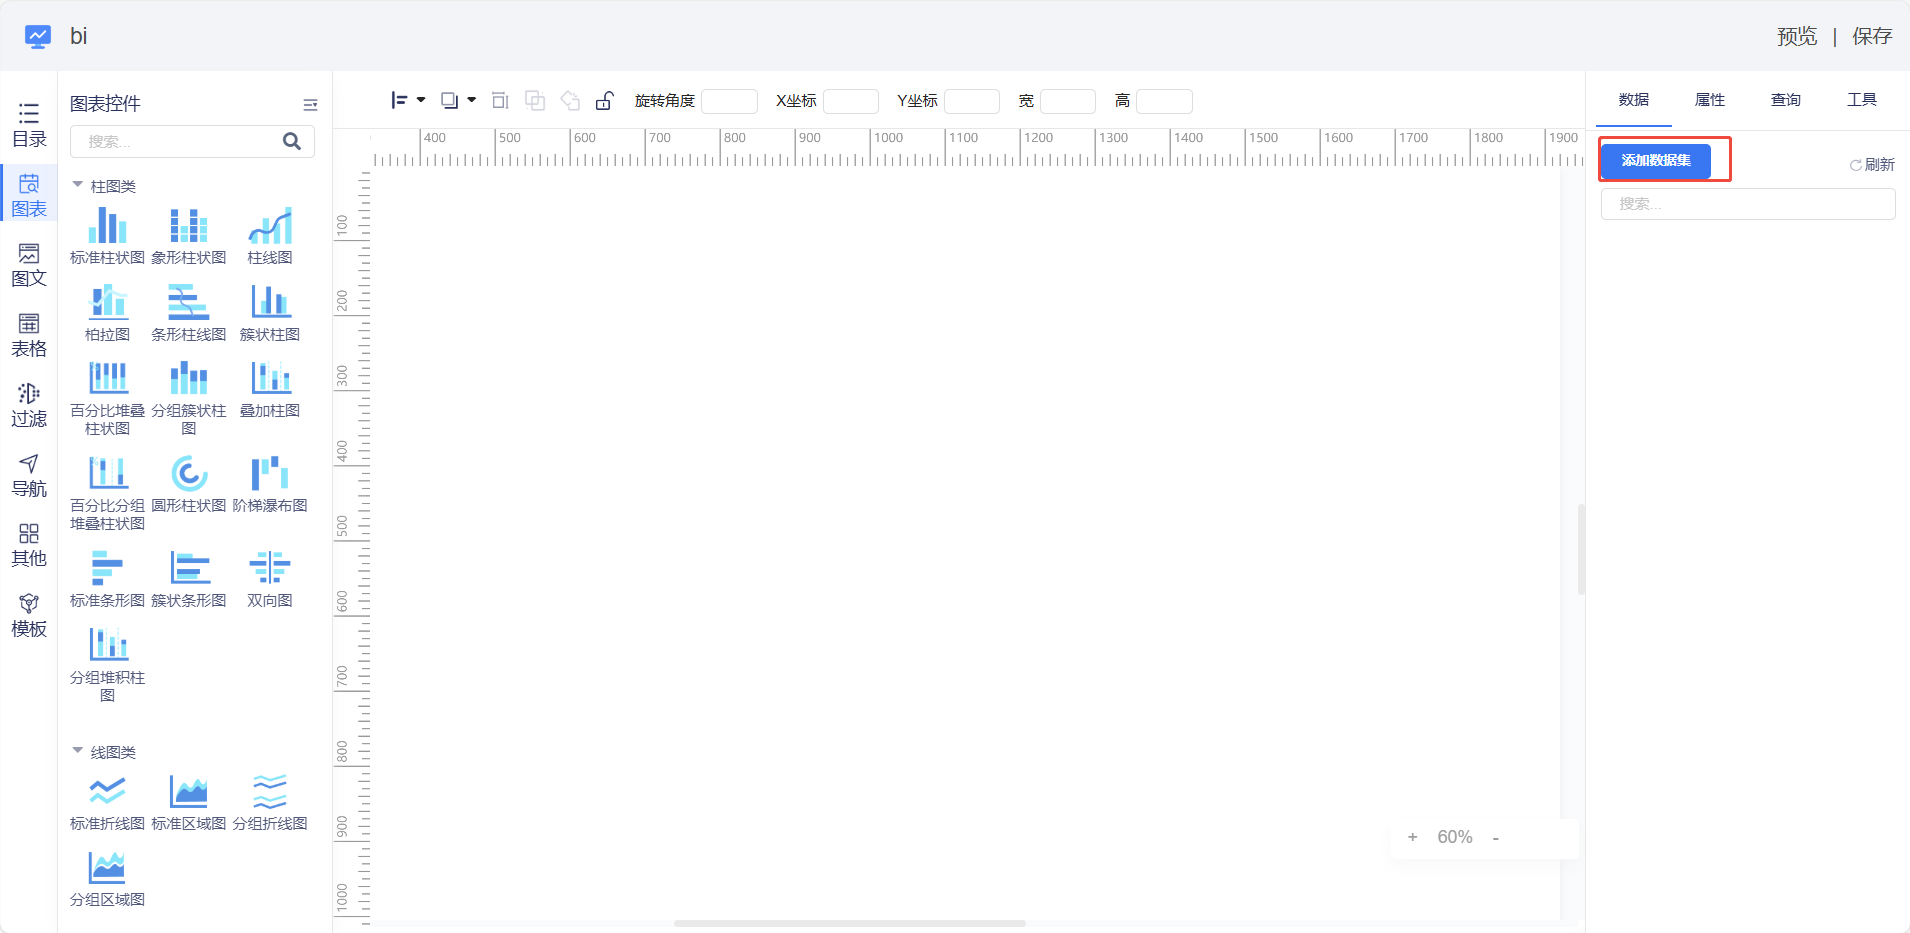
Task: Select the 标准柱状图 chart icon
Action: [x=107, y=227]
